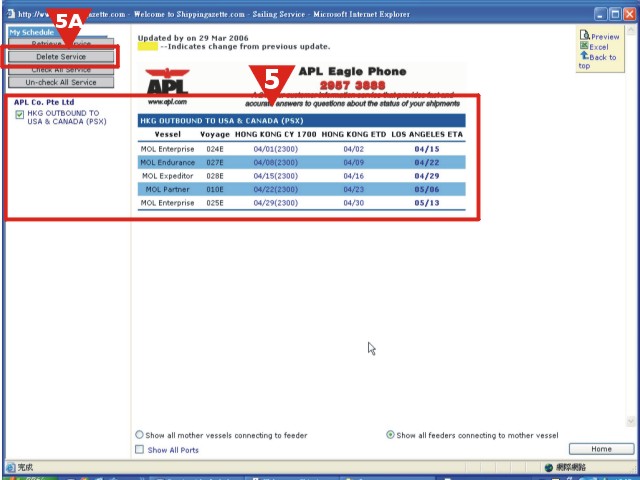Click the HKG OUTBOUND TO USA & CANADA (PSX) table header
This screenshot has width=640, height=480.
tap(301, 121)
